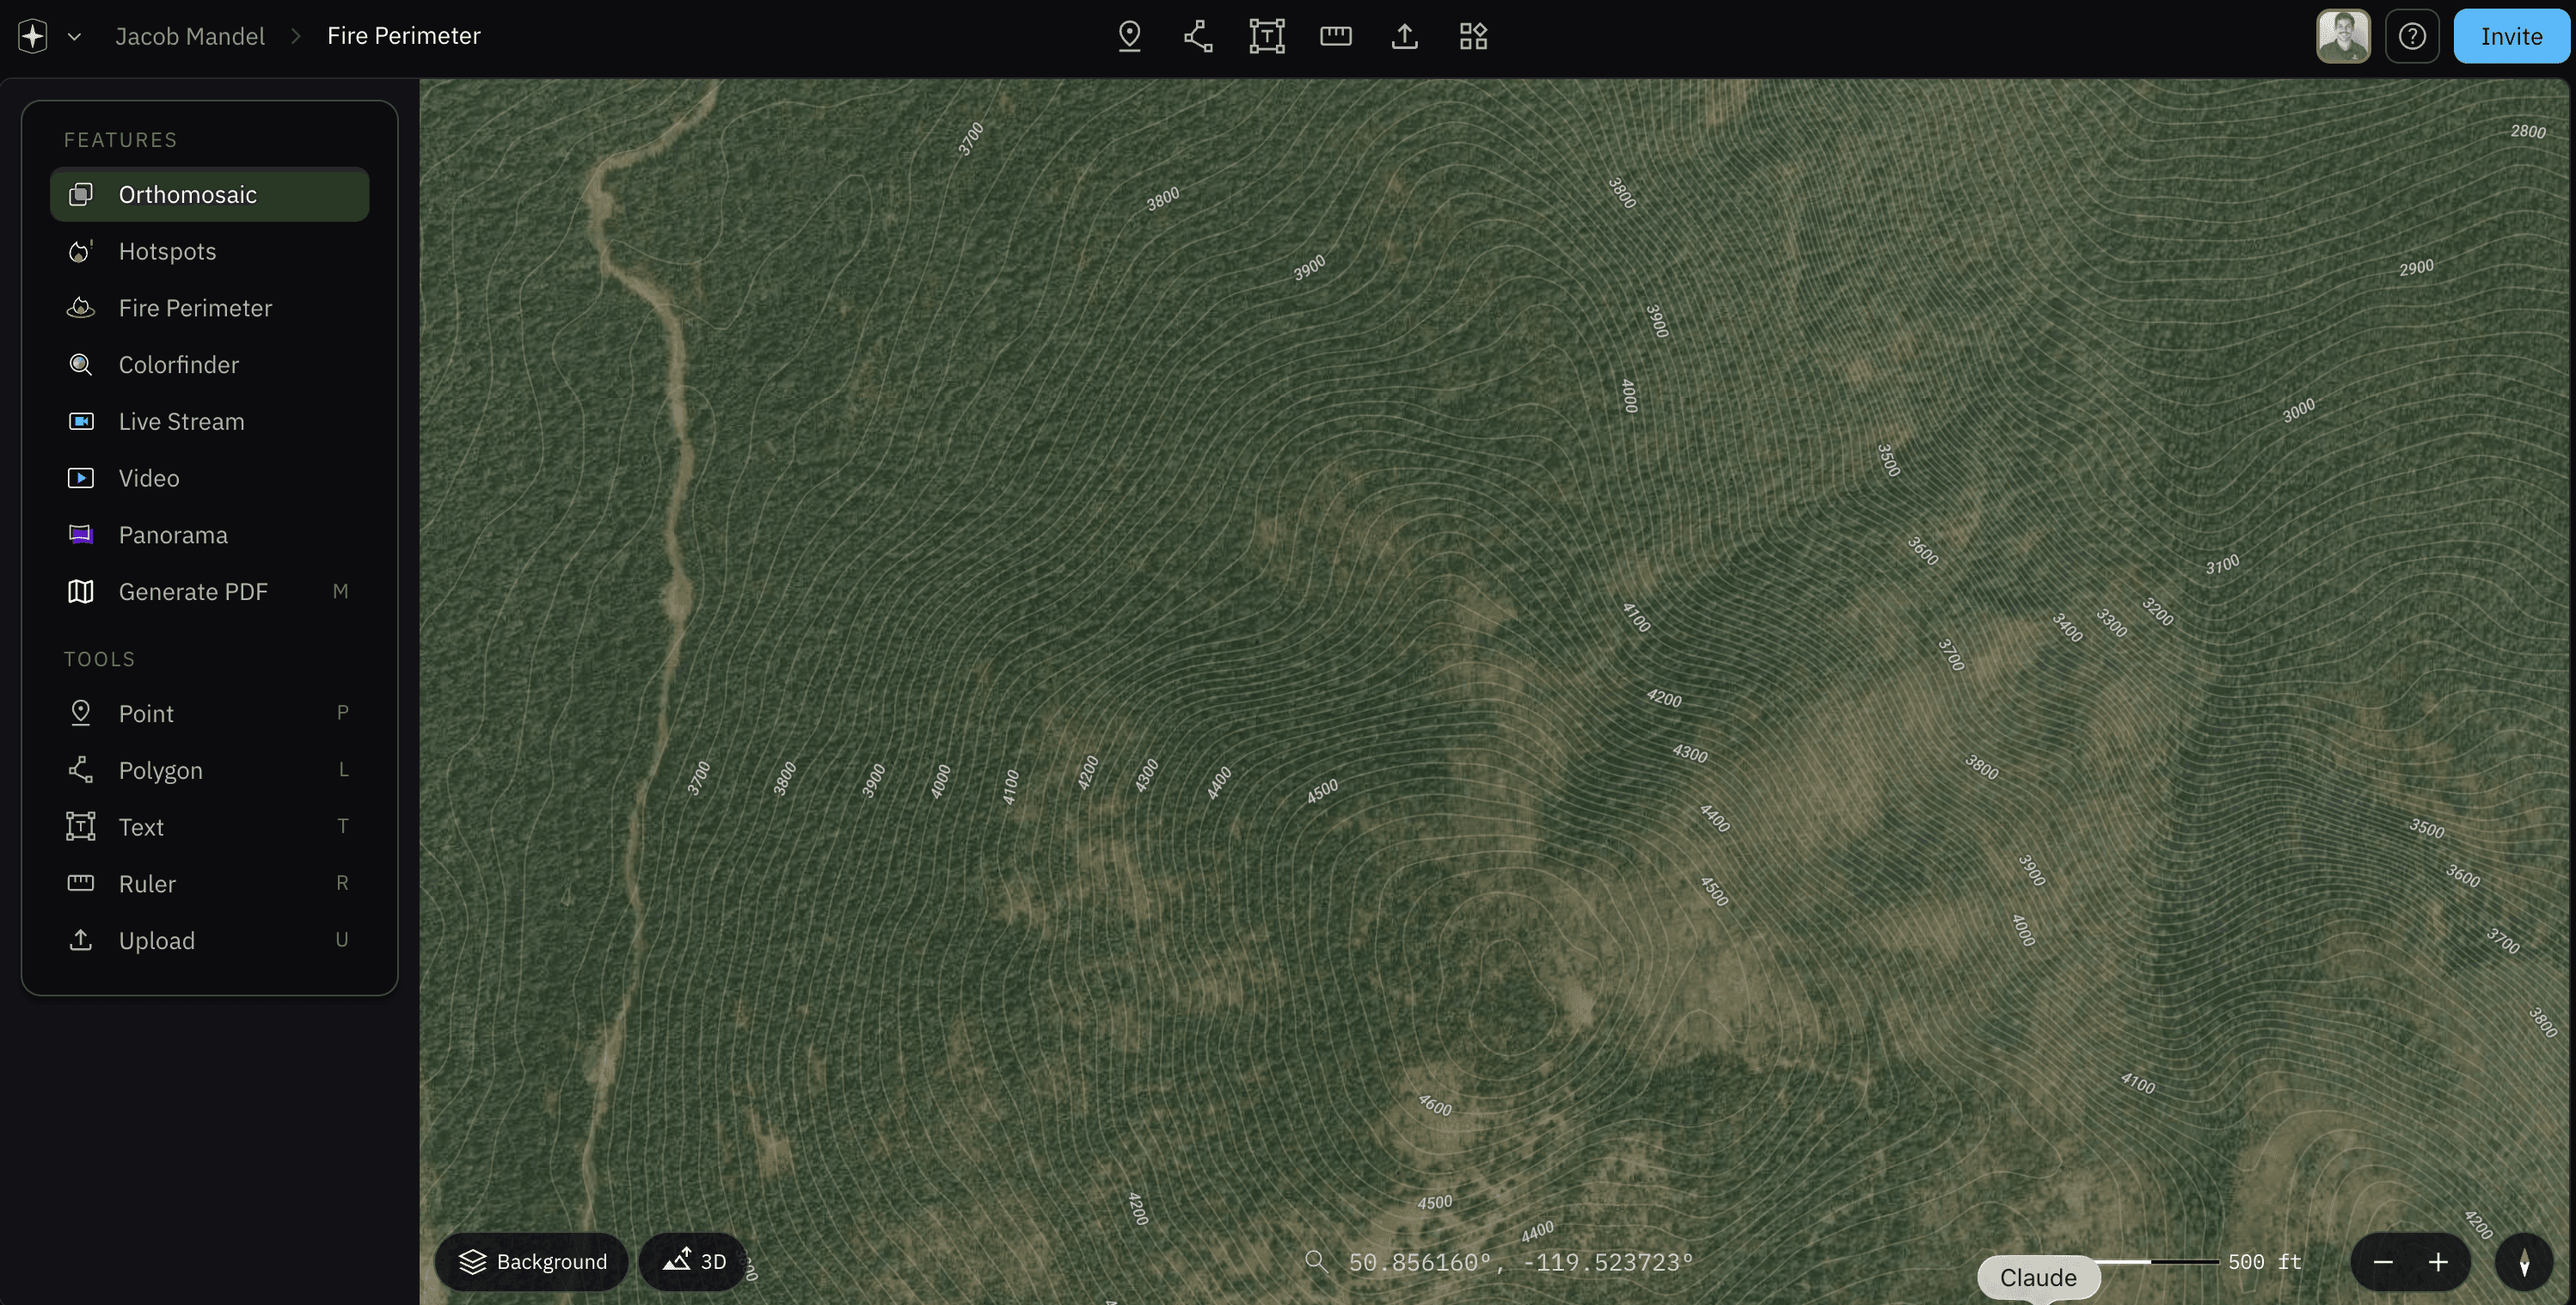Open the widgets grid icon in top toolbar
The image size is (2576, 1305).
[1473, 36]
